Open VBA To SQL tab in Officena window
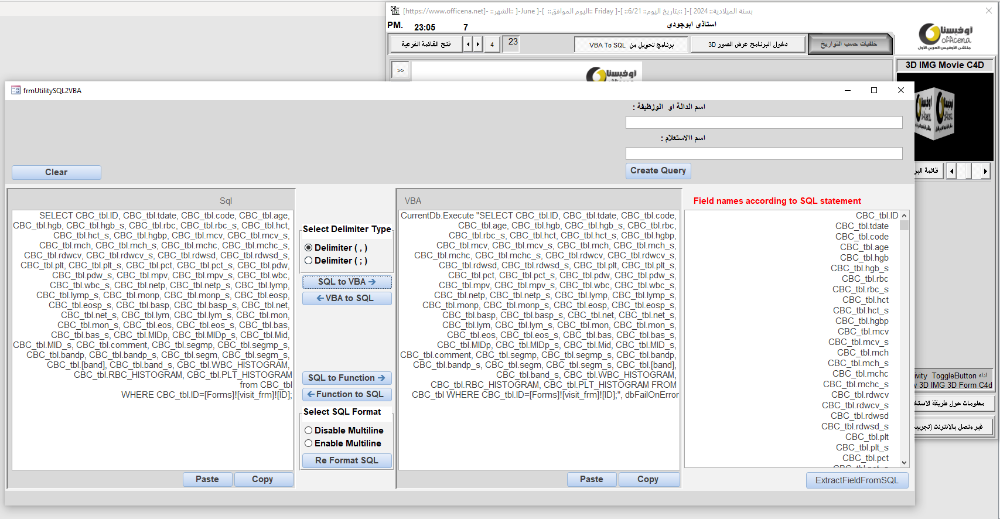Image resolution: width=1000 pixels, height=519 pixels. tap(631, 45)
